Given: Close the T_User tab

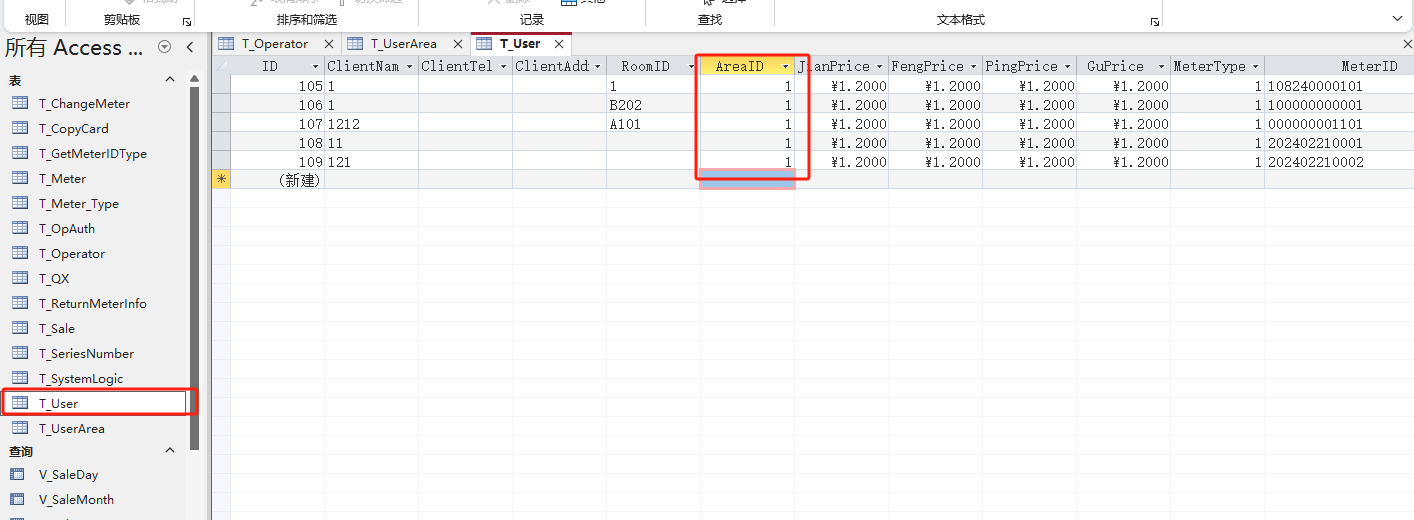Looking at the screenshot, I should point(559,44).
